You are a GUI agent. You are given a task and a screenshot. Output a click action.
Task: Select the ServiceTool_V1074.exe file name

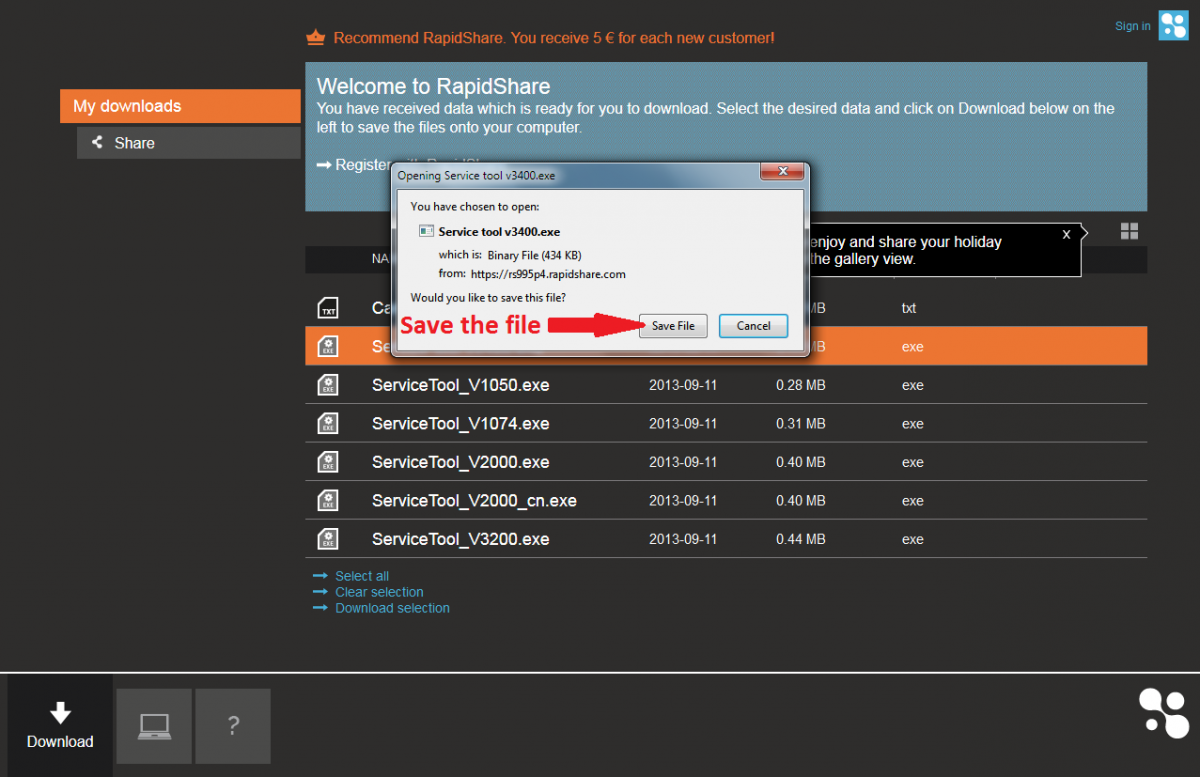[x=460, y=424]
